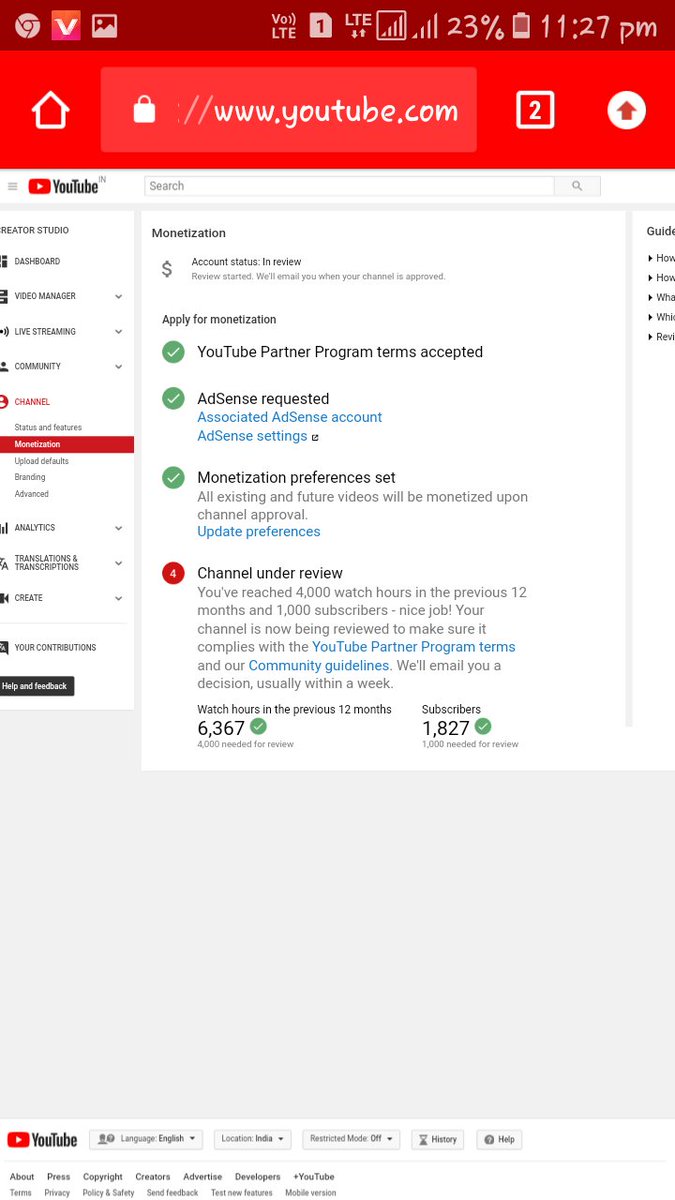675x1200 pixels.
Task: Tap the Chrome icon in status bar
Action: [x=28, y=26]
